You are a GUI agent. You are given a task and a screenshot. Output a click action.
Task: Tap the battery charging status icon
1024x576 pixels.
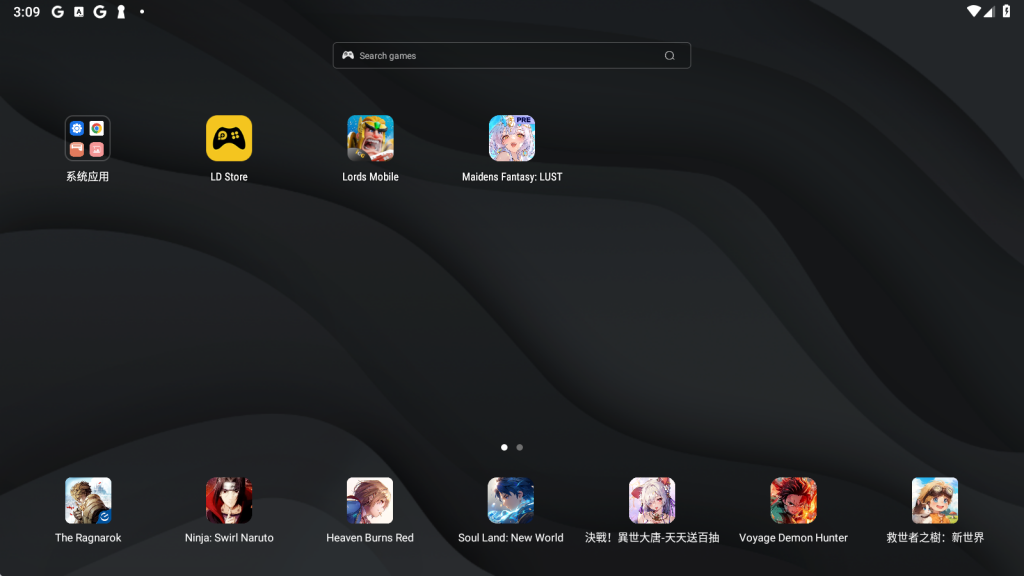pos(1006,11)
